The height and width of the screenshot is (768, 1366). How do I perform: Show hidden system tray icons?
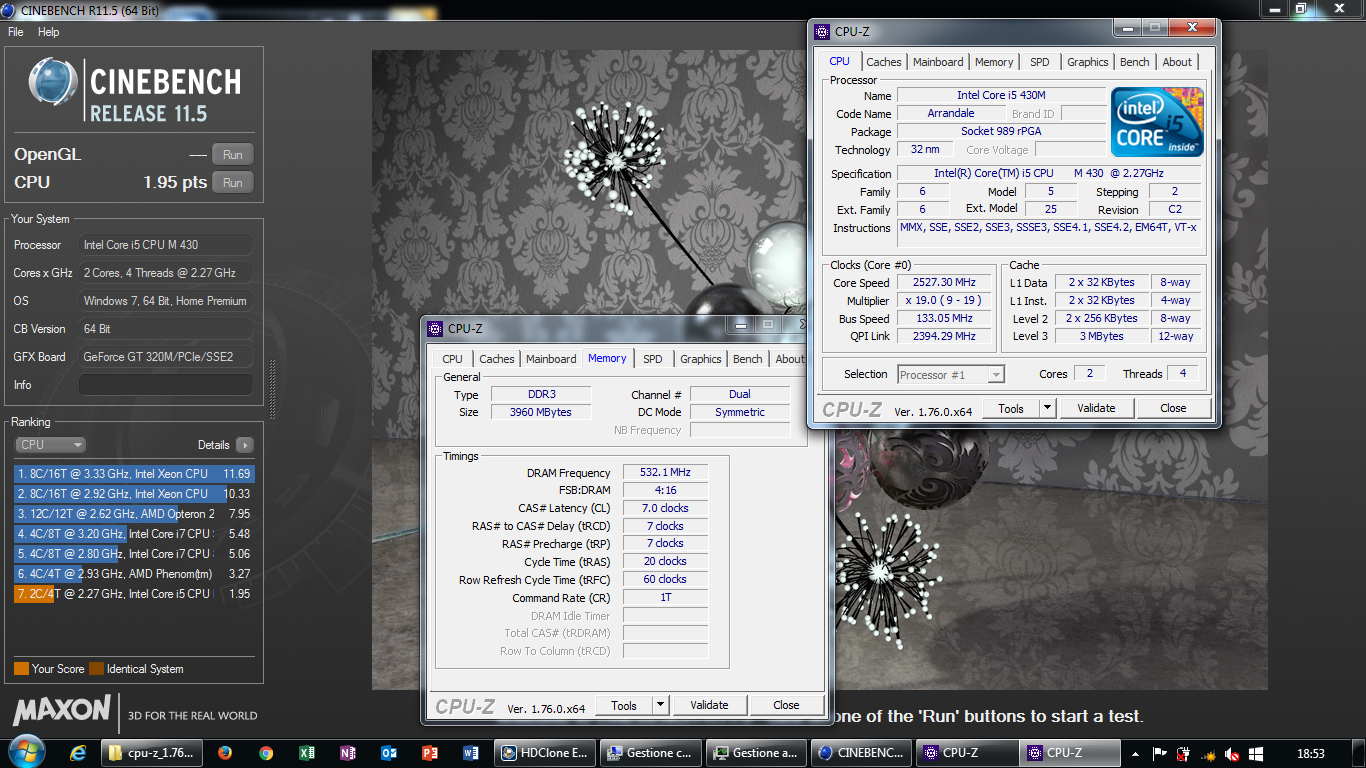[x=1135, y=753]
